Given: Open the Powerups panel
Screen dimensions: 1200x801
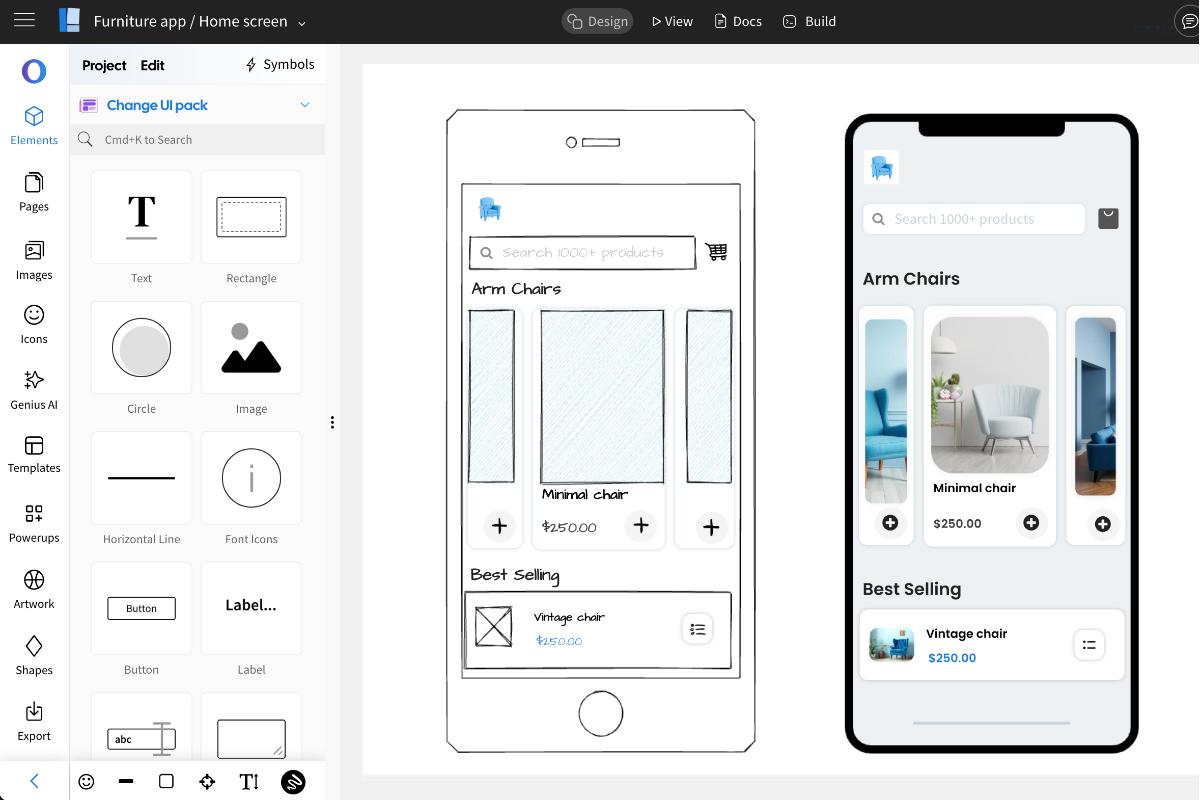Looking at the screenshot, I should (x=34, y=522).
